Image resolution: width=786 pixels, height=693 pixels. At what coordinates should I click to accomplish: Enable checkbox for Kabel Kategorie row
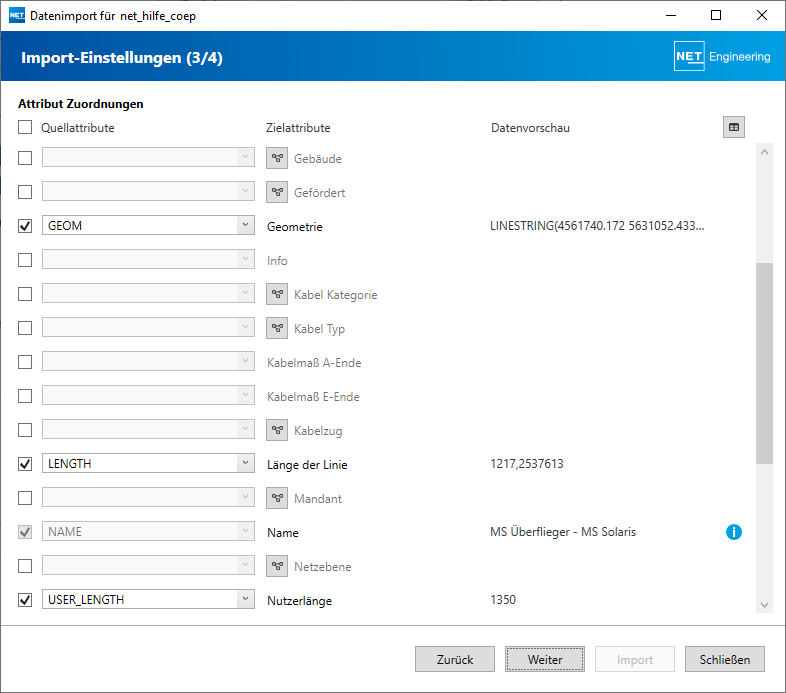25,294
